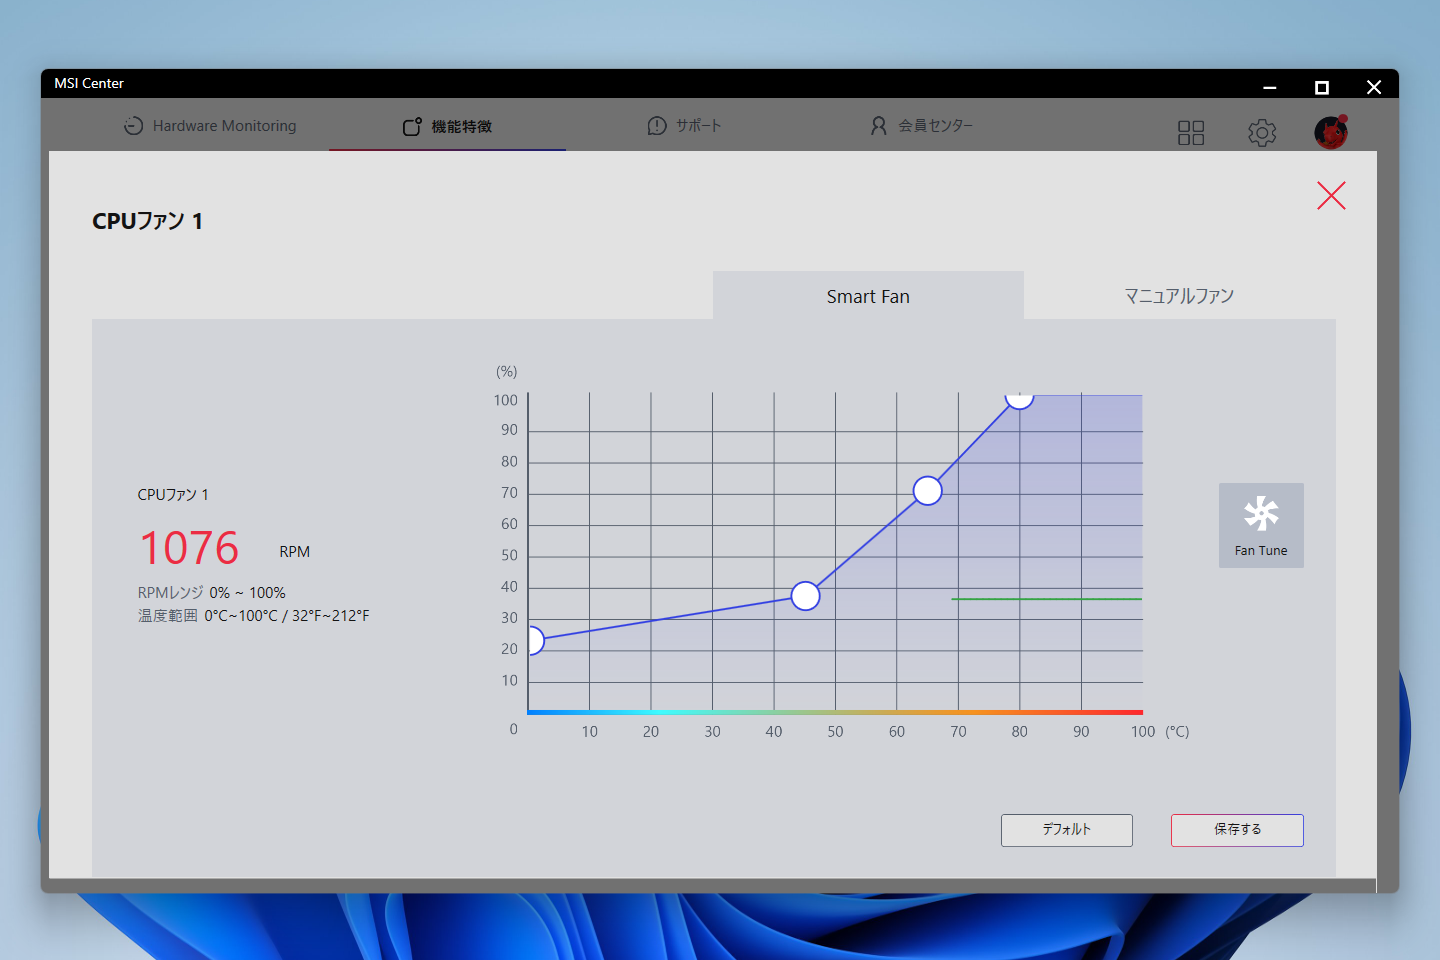Select the fan curve point near 65°C

(x=928, y=491)
